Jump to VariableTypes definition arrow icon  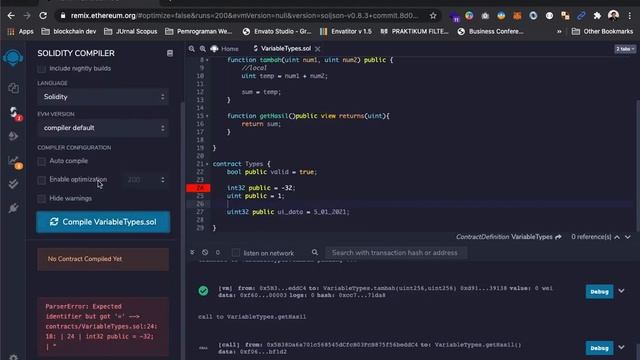[x=558, y=237]
